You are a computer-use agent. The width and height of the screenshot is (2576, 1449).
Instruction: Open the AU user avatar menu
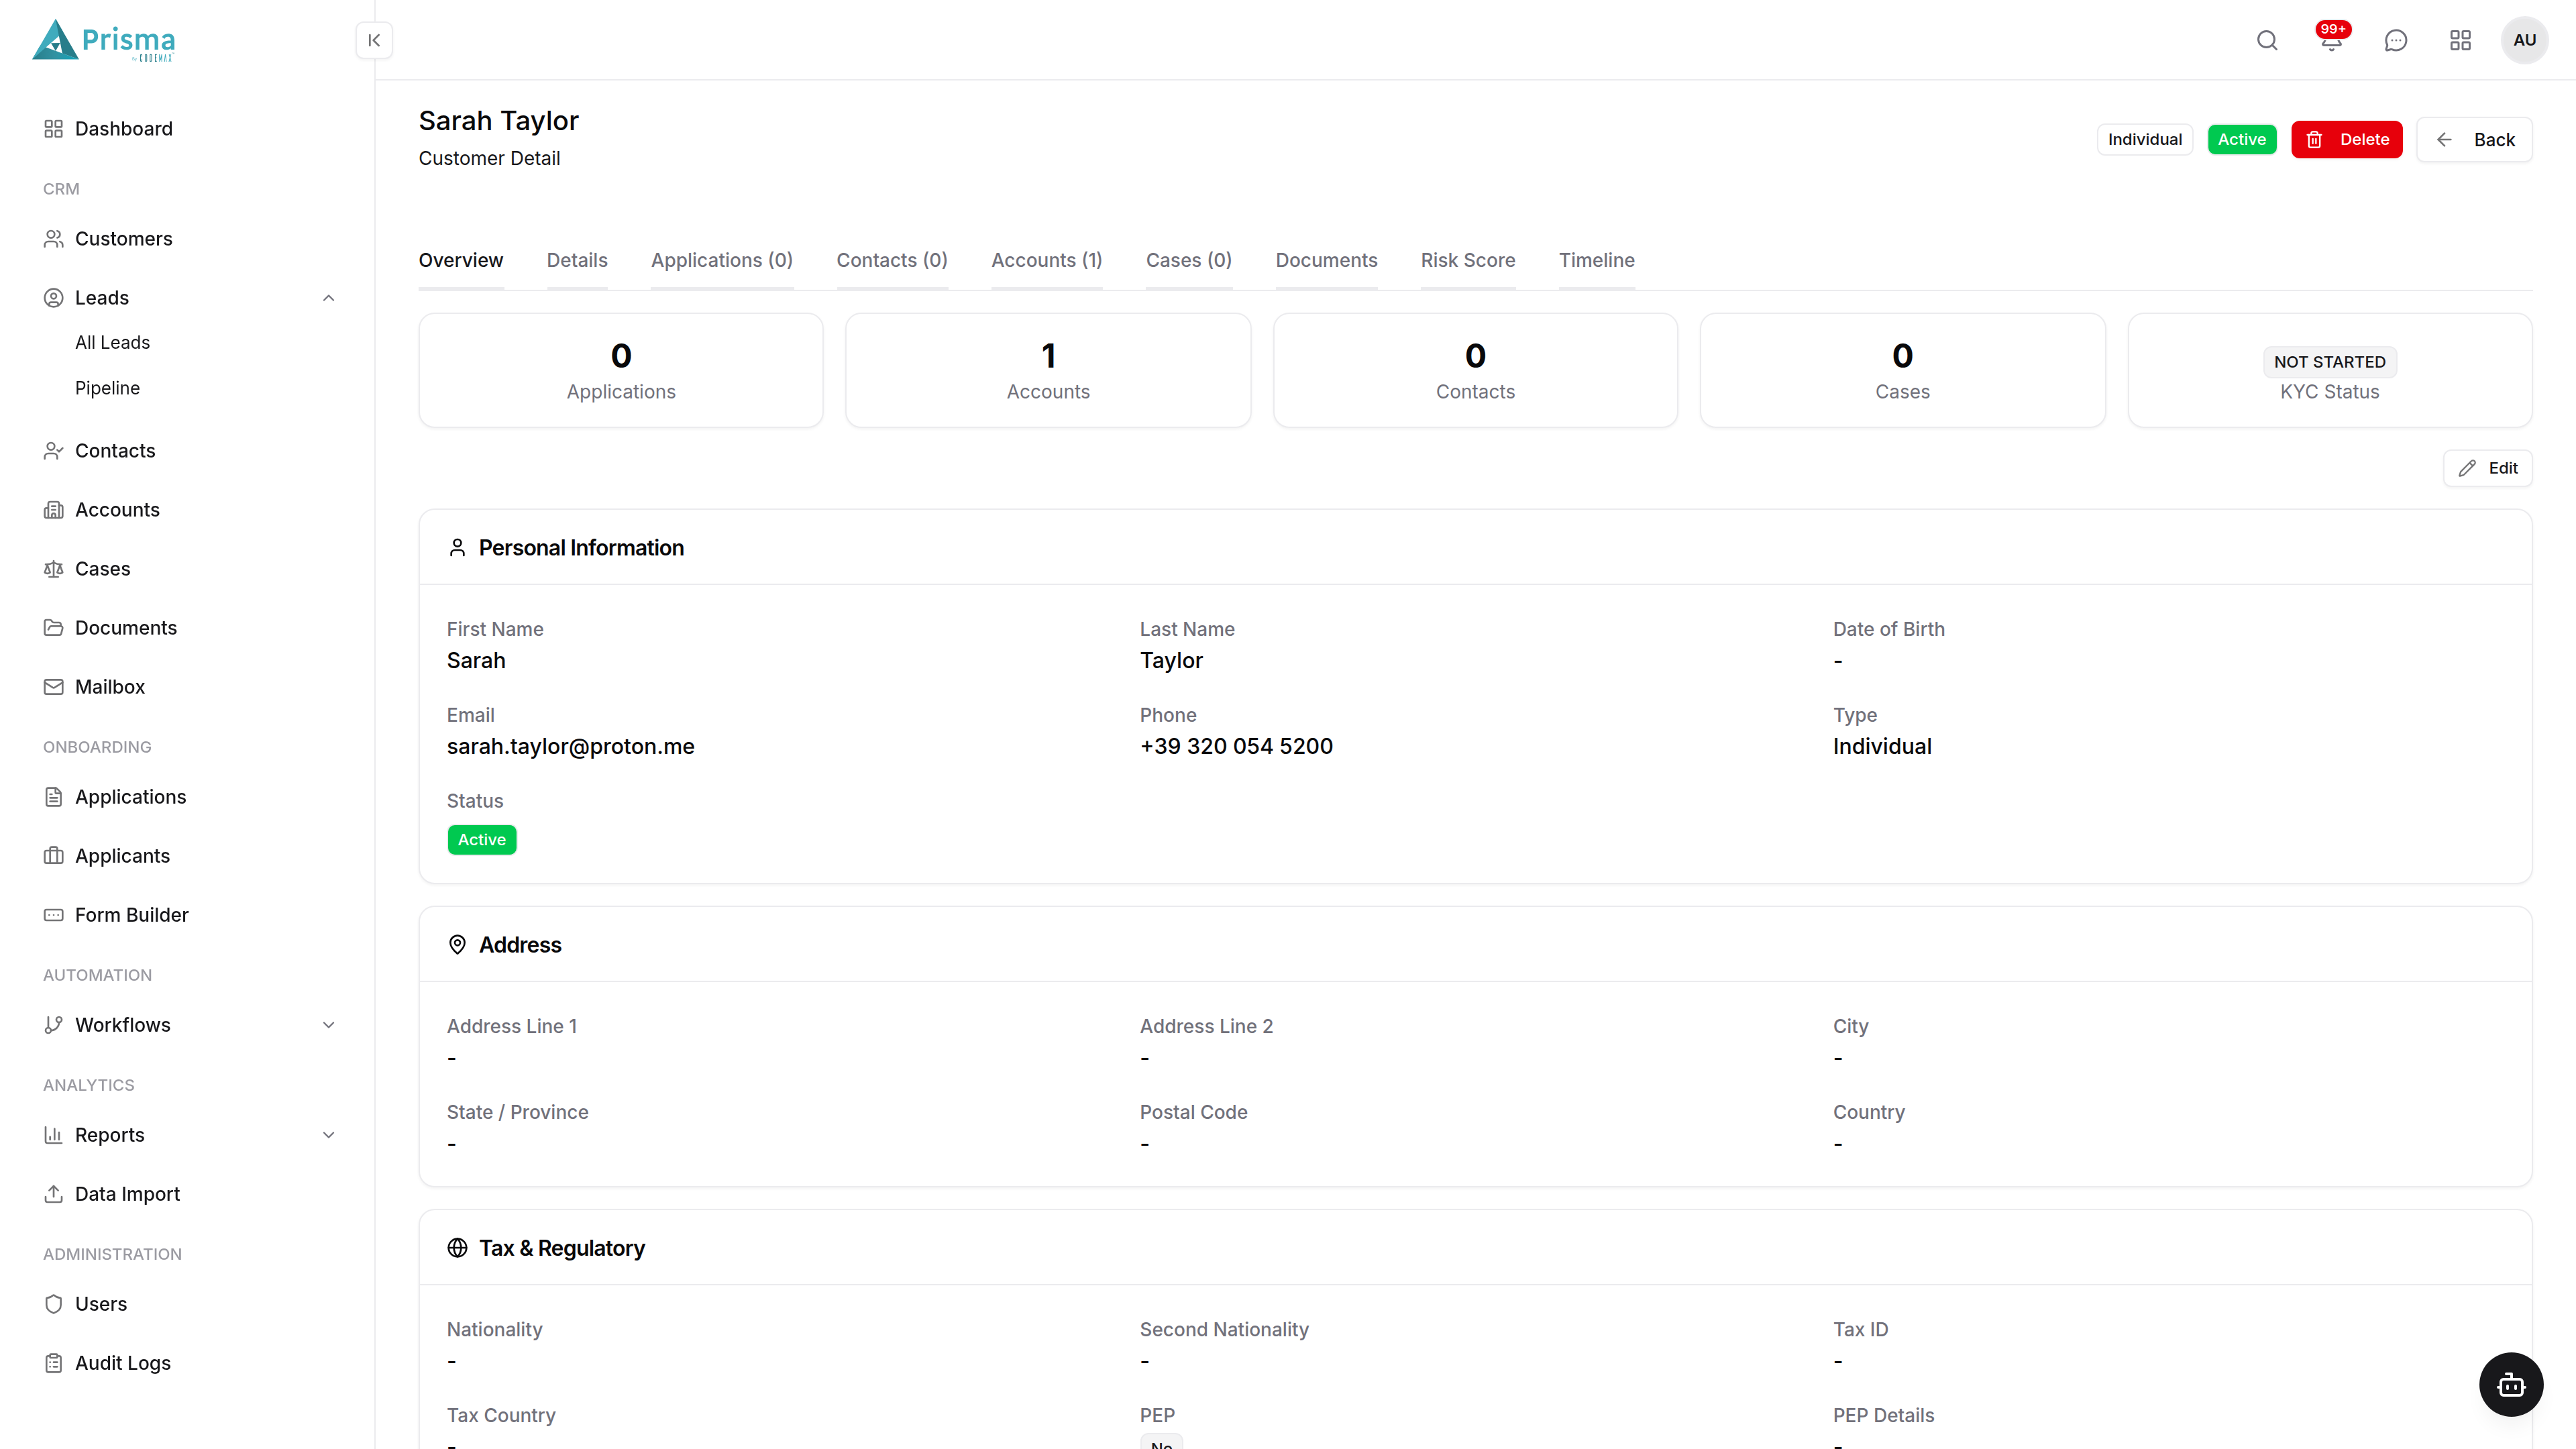[x=2524, y=40]
